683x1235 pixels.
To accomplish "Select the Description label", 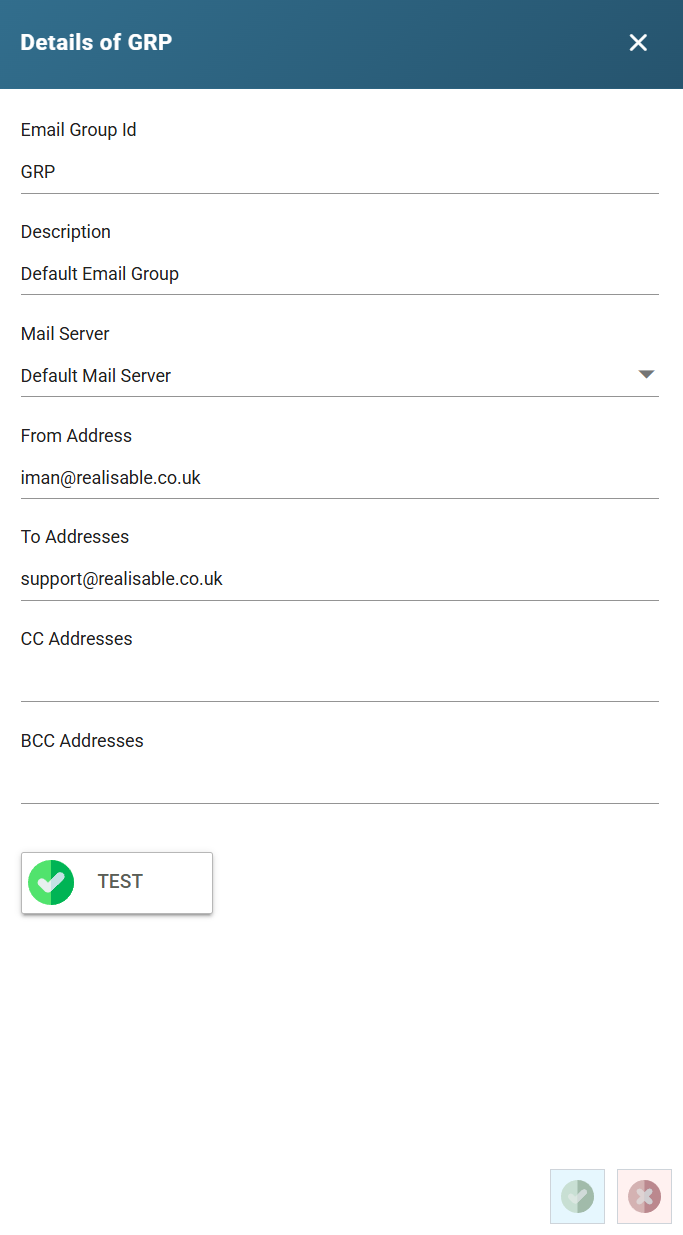I will (66, 232).
